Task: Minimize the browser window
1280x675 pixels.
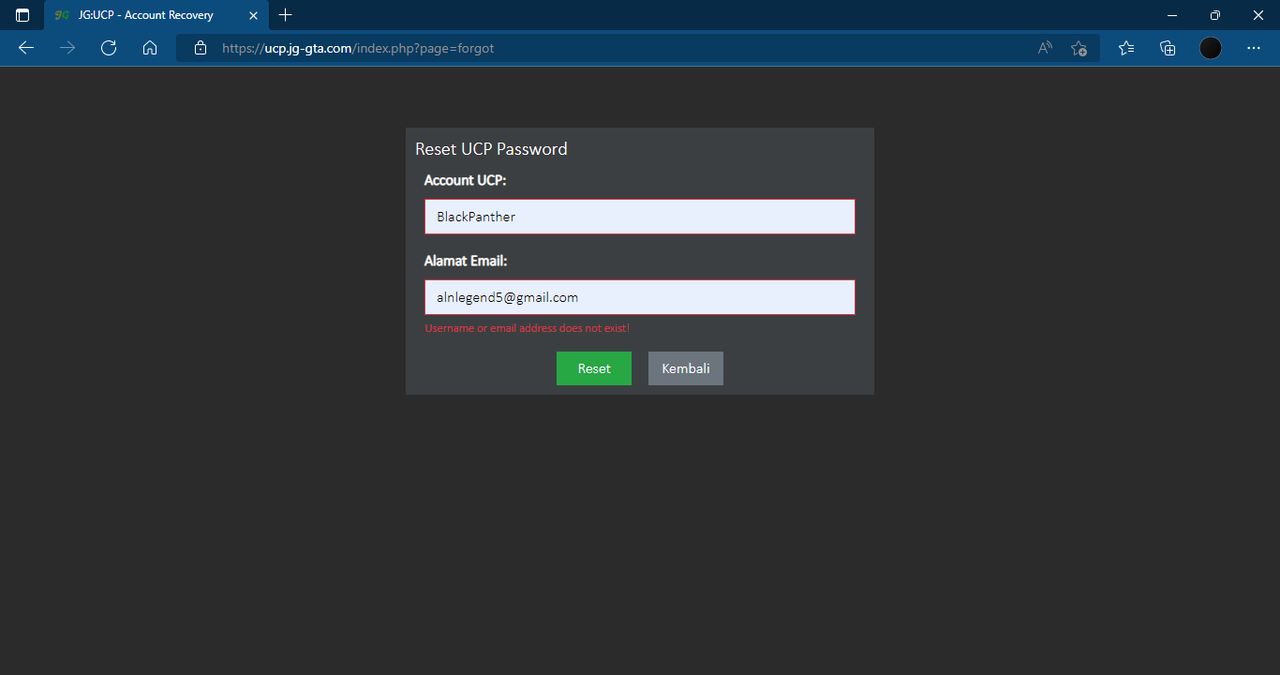Action: pos(1170,15)
